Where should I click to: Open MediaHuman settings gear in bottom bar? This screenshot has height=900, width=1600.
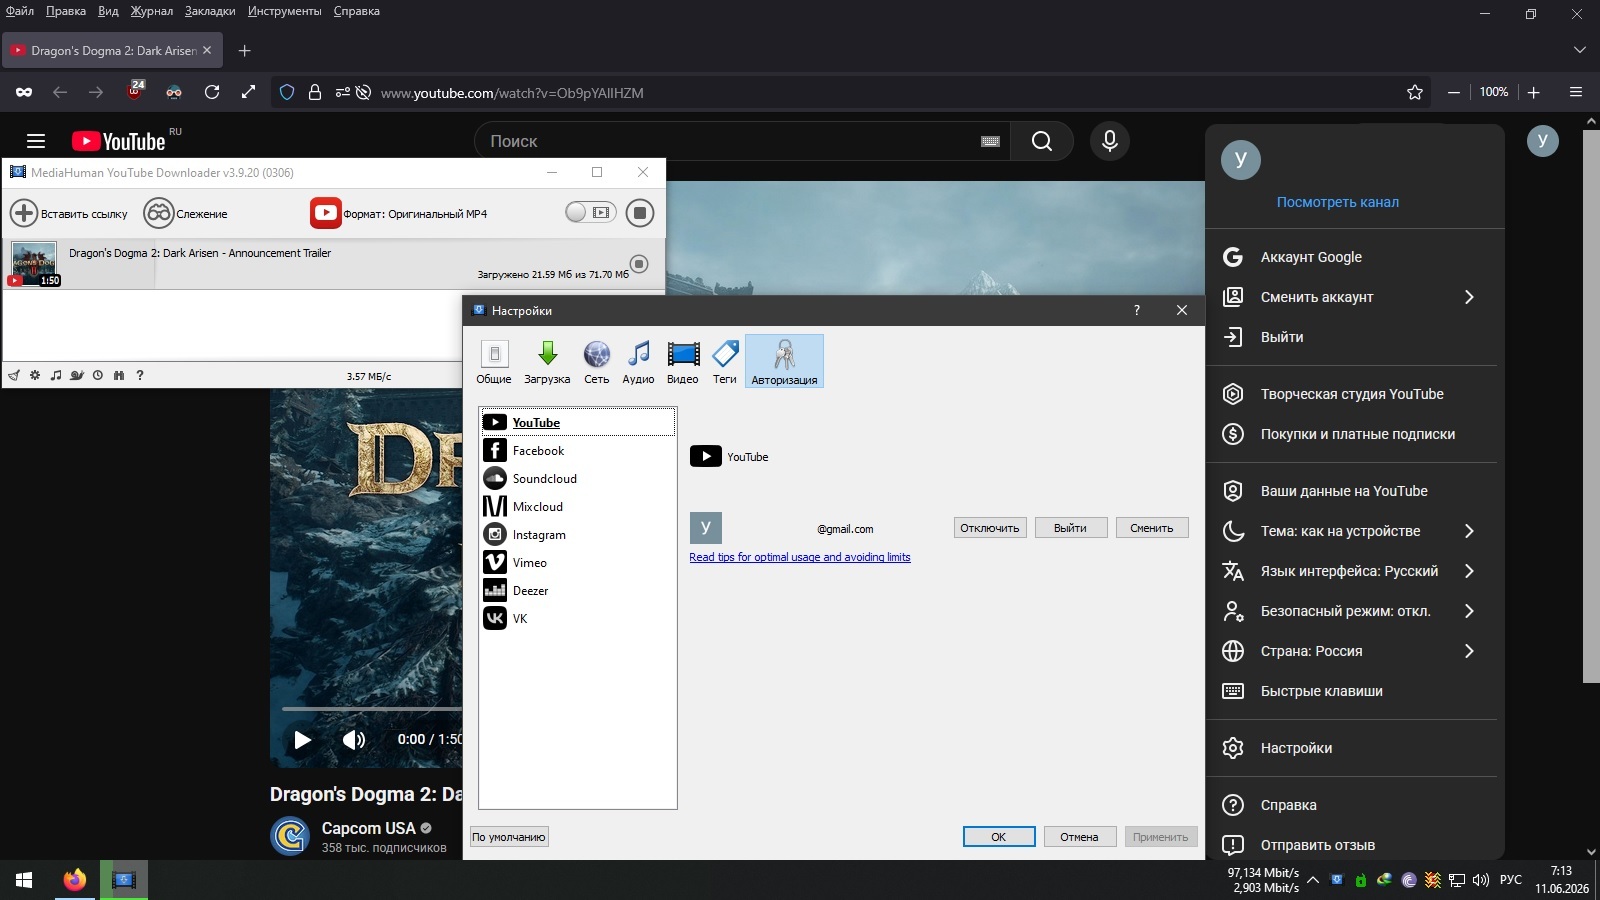35,376
